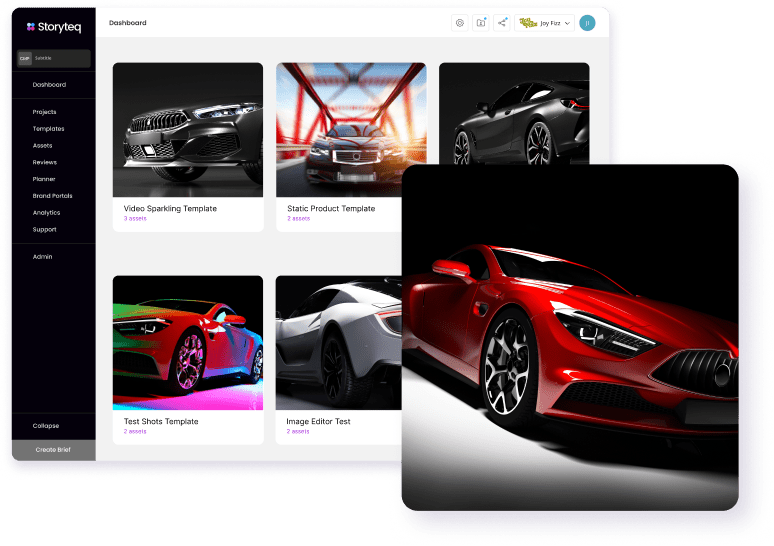Open Projects from the sidebar
This screenshot has height=546, width=774.
[44, 112]
